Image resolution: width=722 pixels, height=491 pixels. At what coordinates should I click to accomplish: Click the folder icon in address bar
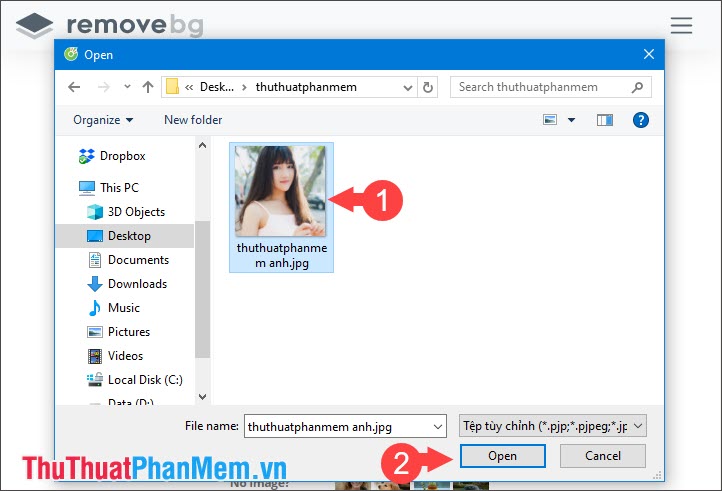click(172, 87)
